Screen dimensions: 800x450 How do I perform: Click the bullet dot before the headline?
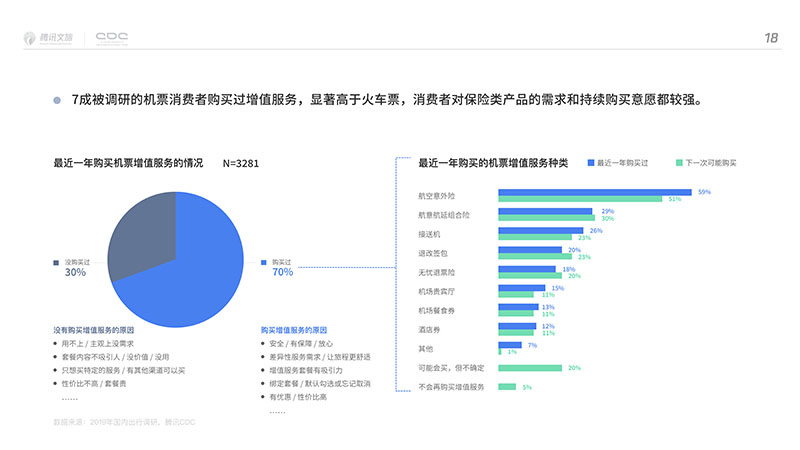coord(57,100)
